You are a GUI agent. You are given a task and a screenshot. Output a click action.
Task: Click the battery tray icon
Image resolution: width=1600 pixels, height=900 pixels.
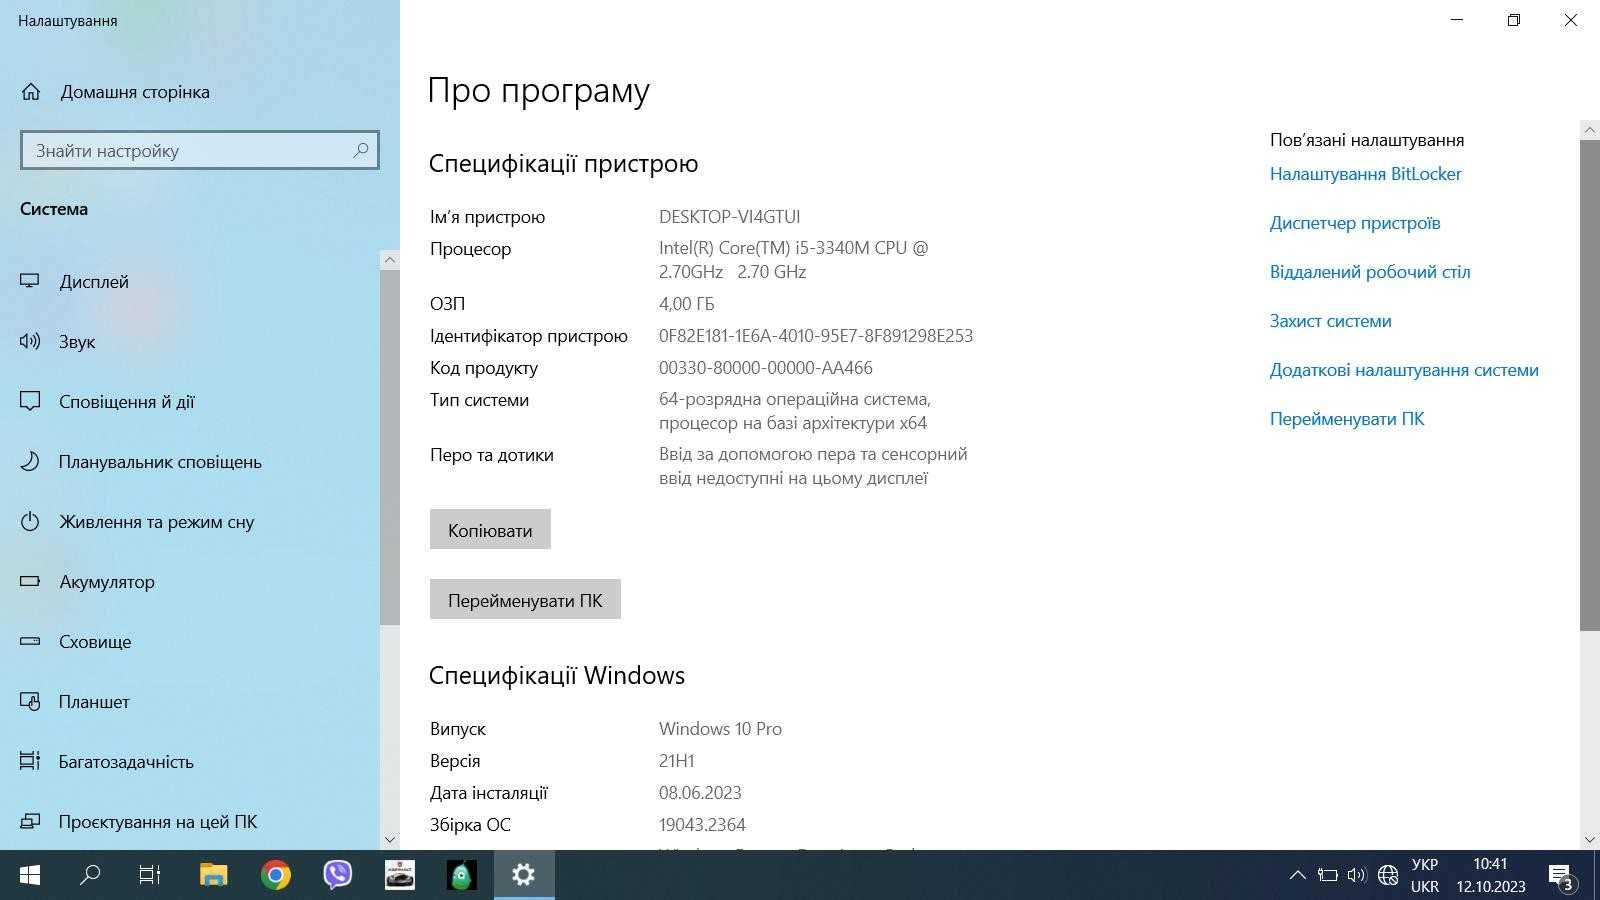tap(1327, 875)
